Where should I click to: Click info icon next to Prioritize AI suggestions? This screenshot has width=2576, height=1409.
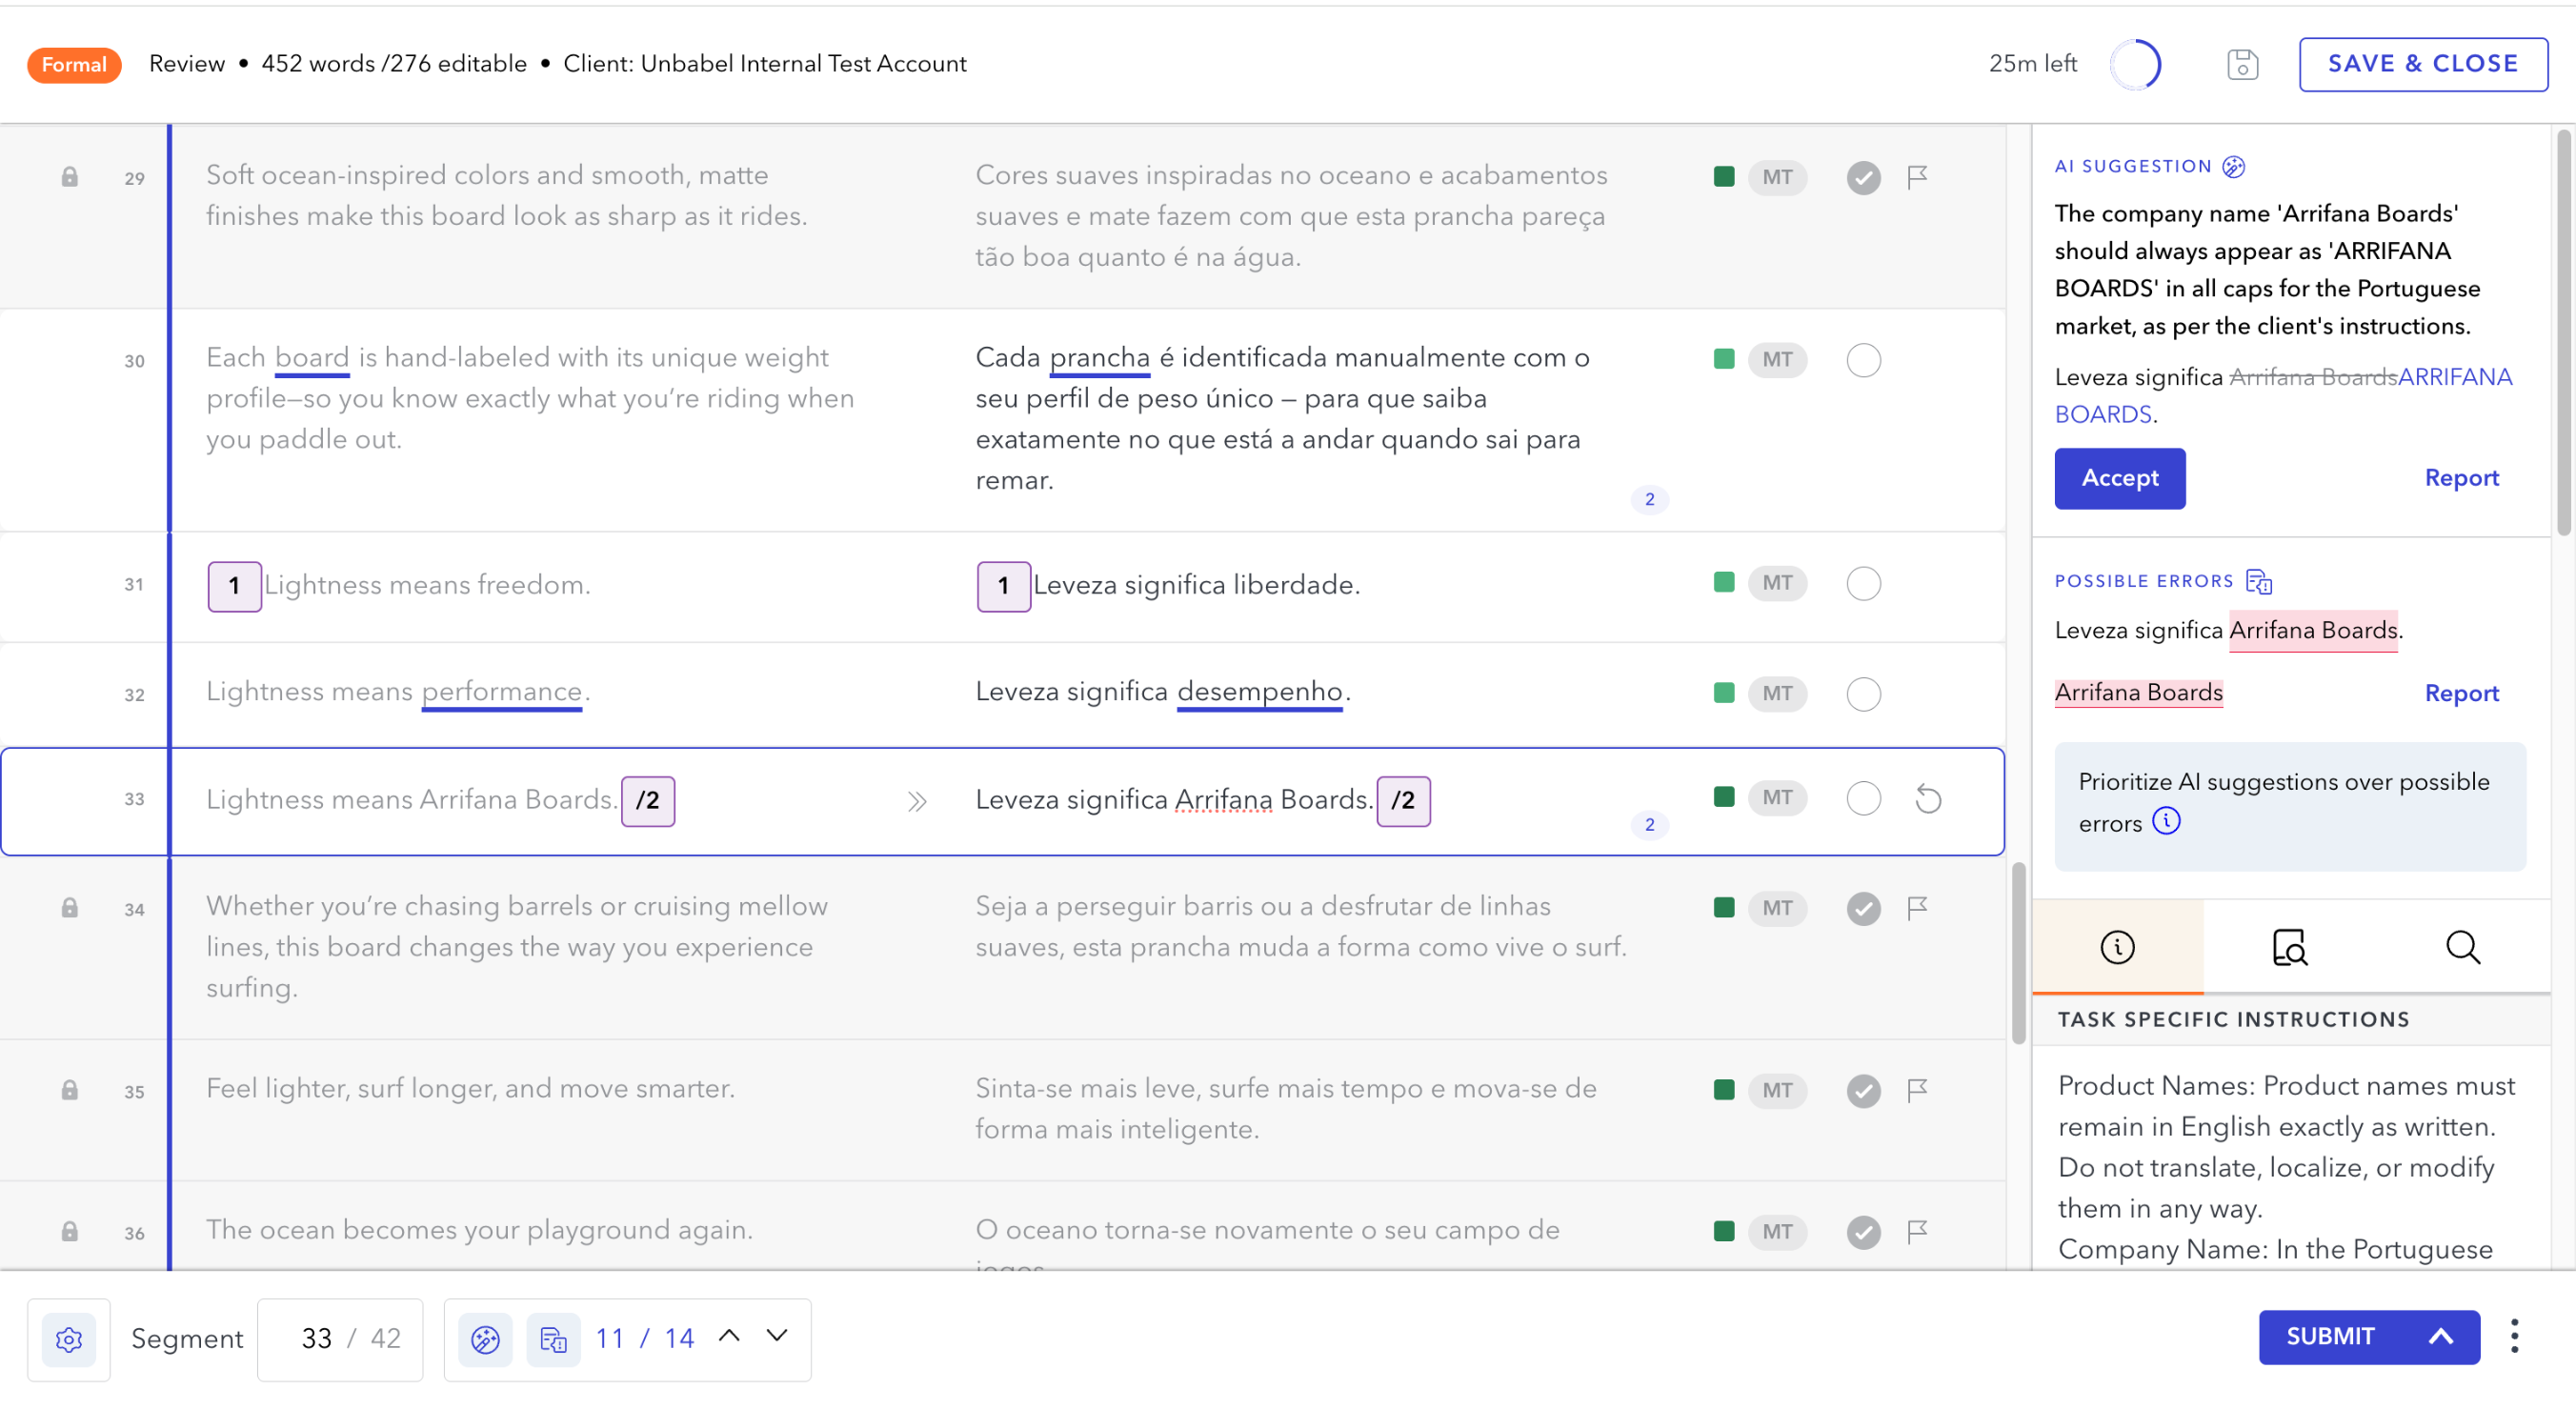(x=2166, y=821)
